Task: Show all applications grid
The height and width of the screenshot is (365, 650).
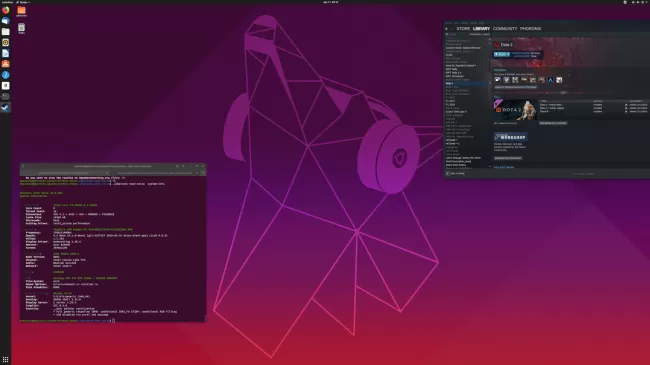Action: 5,360
